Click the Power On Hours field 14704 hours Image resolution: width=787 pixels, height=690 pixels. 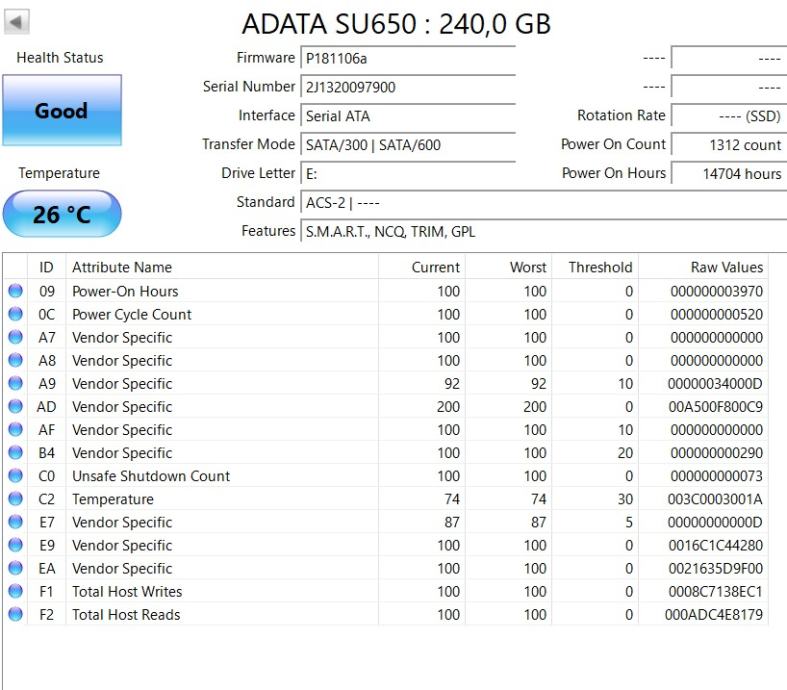pyautogui.click(x=729, y=174)
